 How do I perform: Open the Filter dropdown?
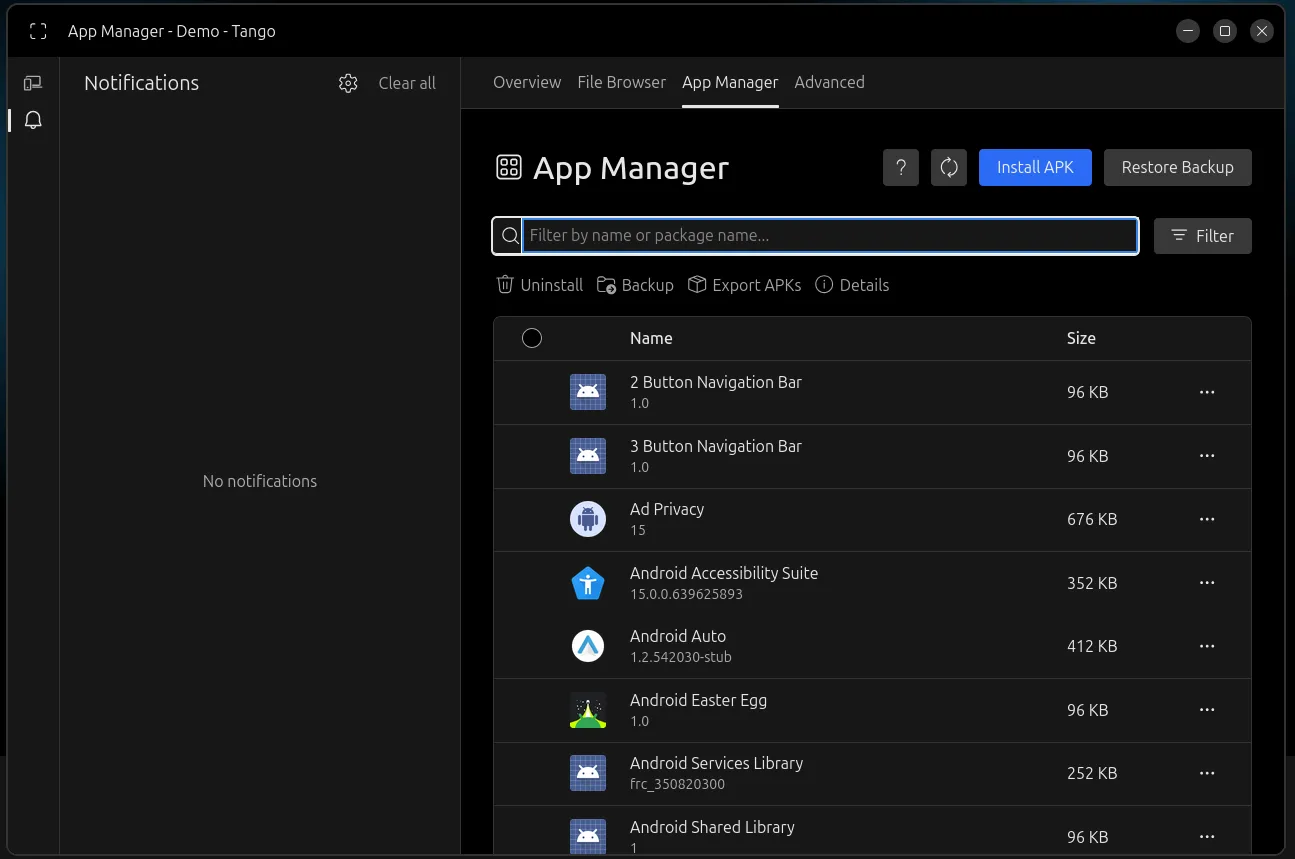pos(1202,235)
